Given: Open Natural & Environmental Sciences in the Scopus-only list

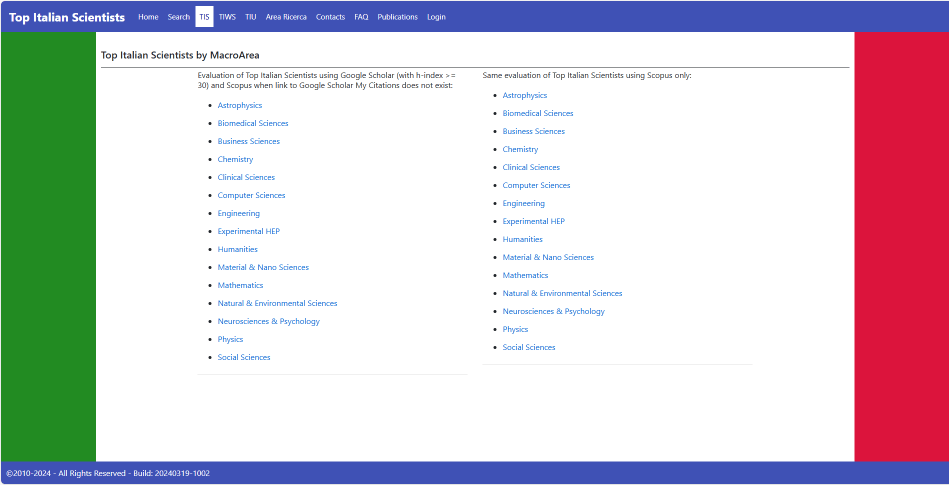Looking at the screenshot, I should (562, 294).
